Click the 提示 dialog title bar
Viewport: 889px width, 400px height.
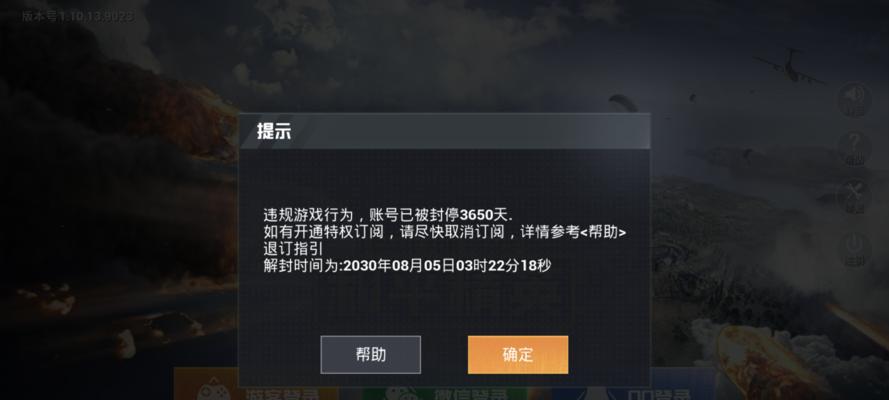click(x=444, y=131)
